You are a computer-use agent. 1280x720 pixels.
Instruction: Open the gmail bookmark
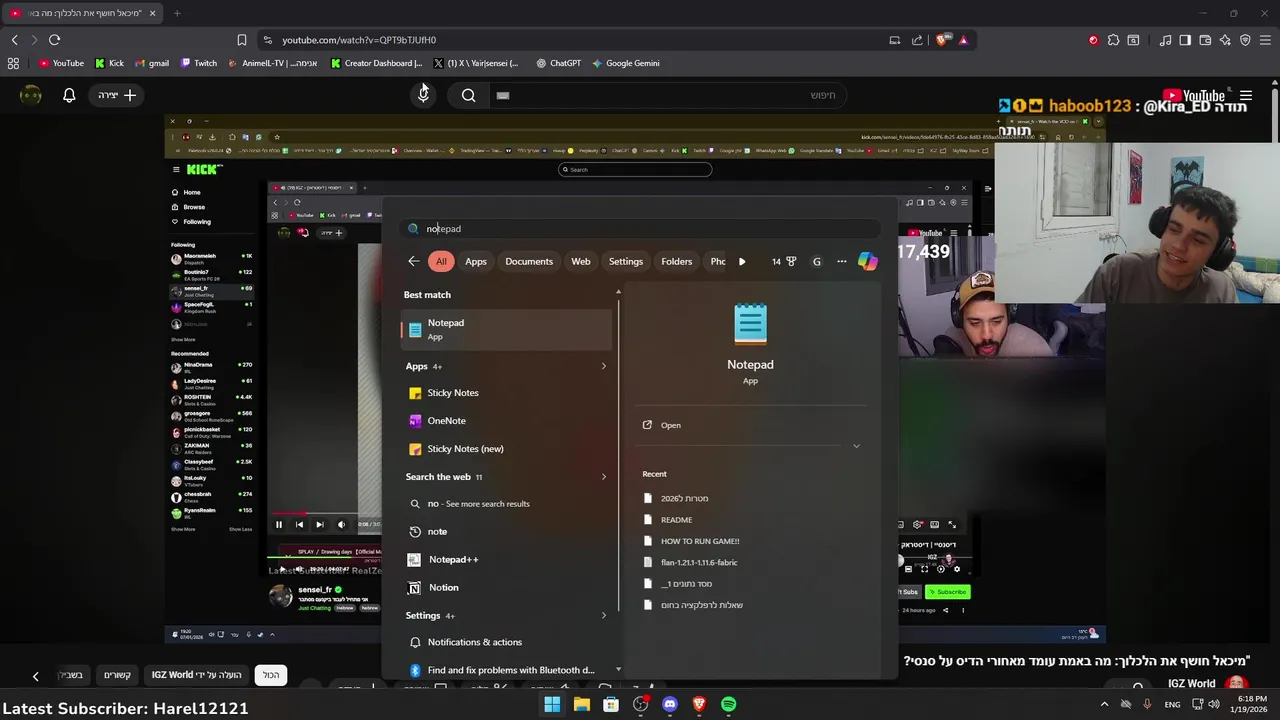pyautogui.click(x=152, y=63)
